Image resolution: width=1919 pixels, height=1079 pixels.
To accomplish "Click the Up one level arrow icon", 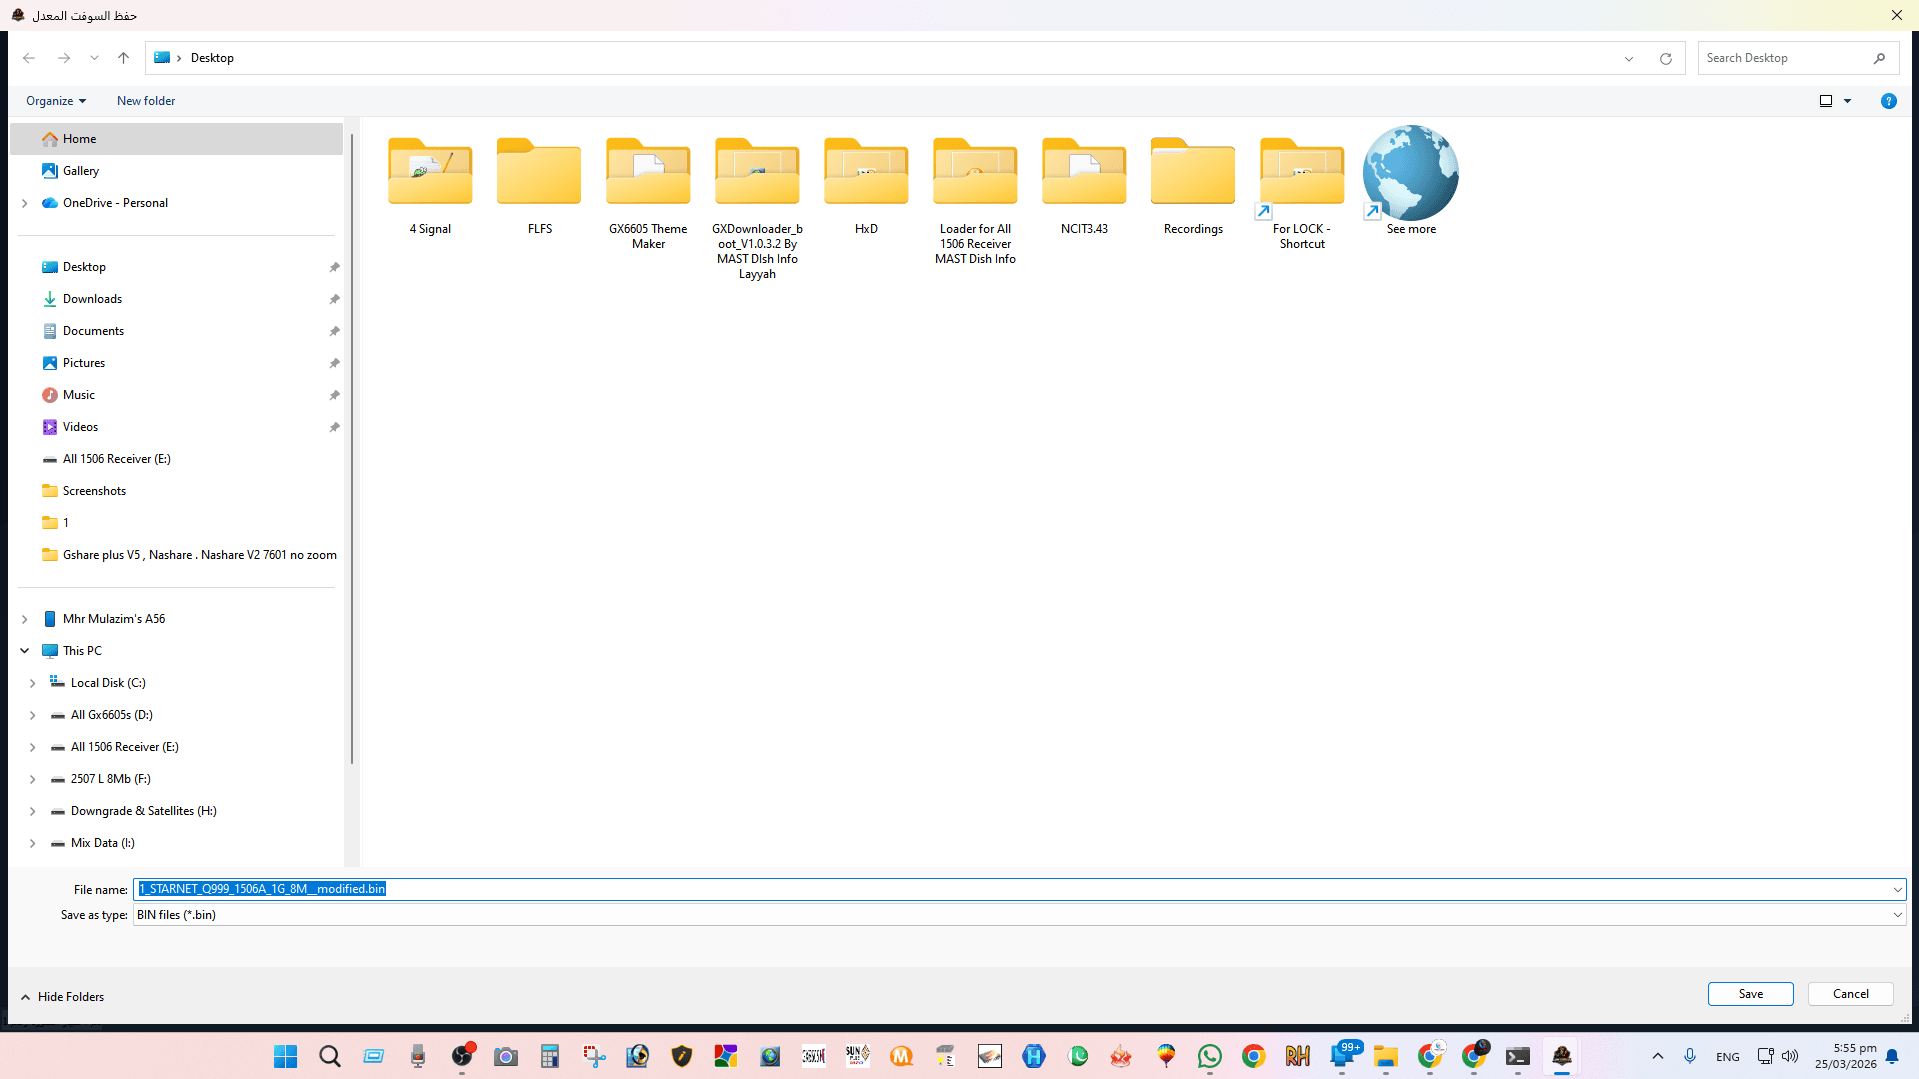I will tap(123, 58).
